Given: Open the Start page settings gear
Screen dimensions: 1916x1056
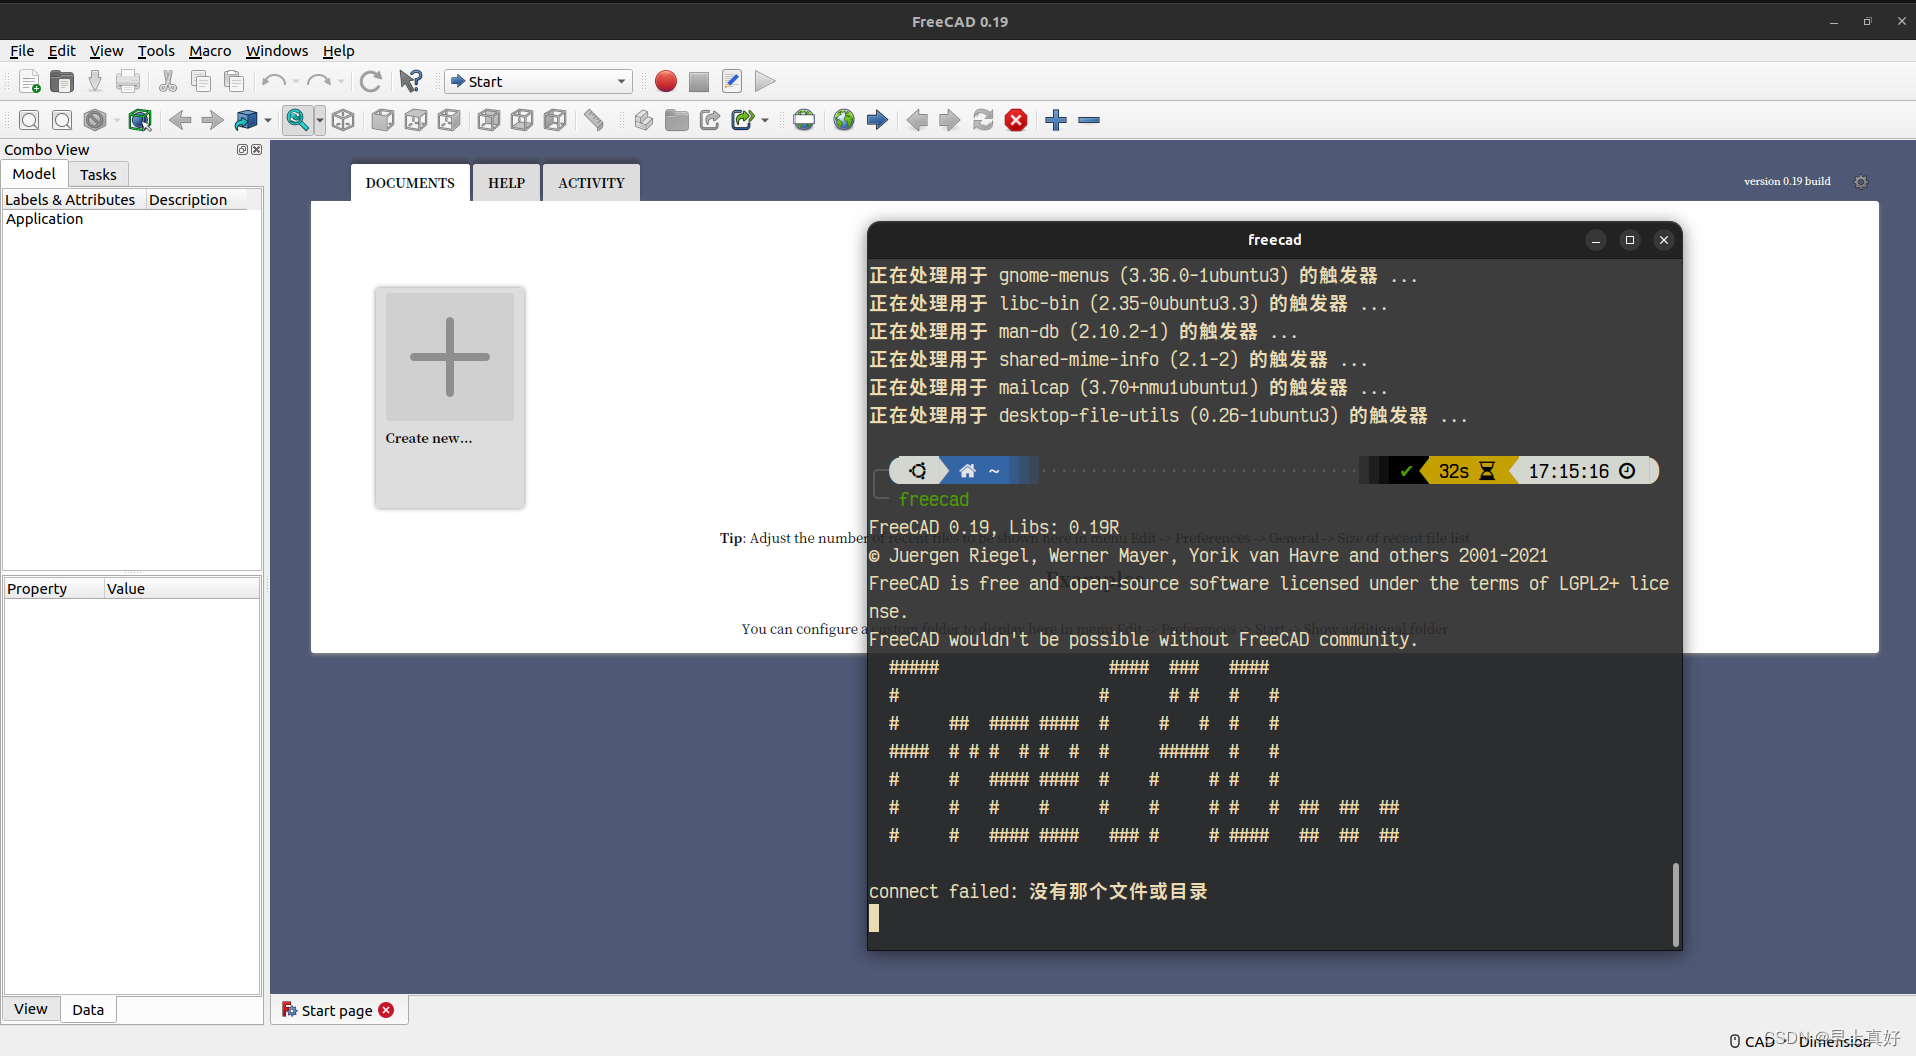Looking at the screenshot, I should tap(1862, 181).
